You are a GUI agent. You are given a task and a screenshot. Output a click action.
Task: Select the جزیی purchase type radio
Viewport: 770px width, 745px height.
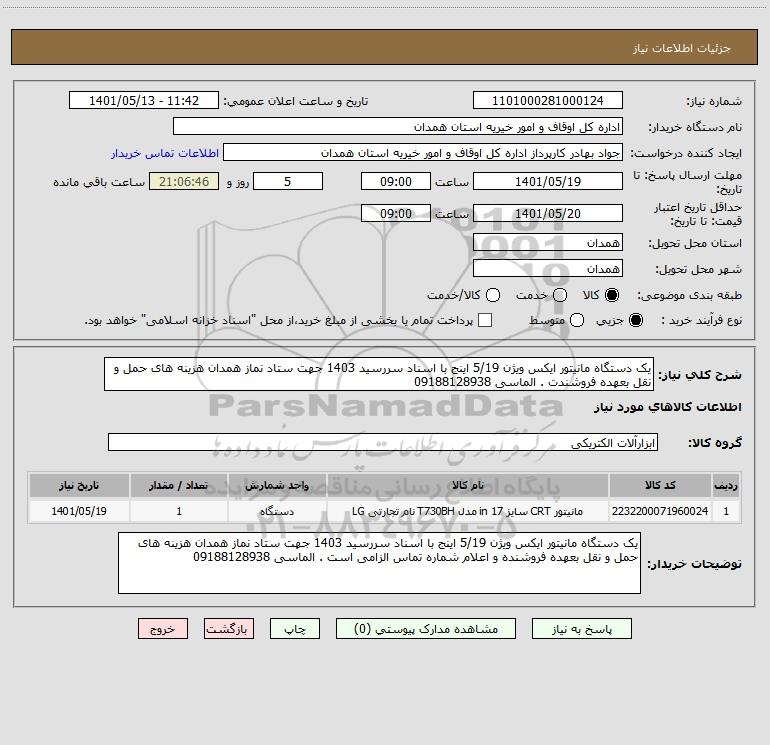635,321
